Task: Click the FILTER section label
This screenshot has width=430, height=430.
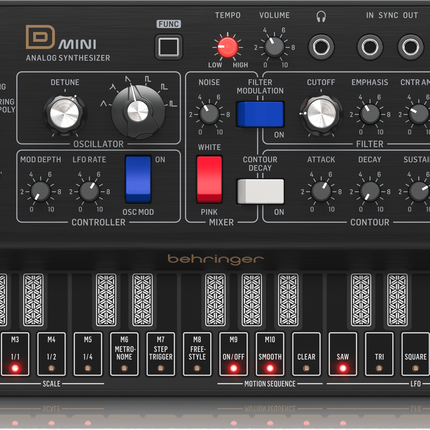Action: pos(370,144)
